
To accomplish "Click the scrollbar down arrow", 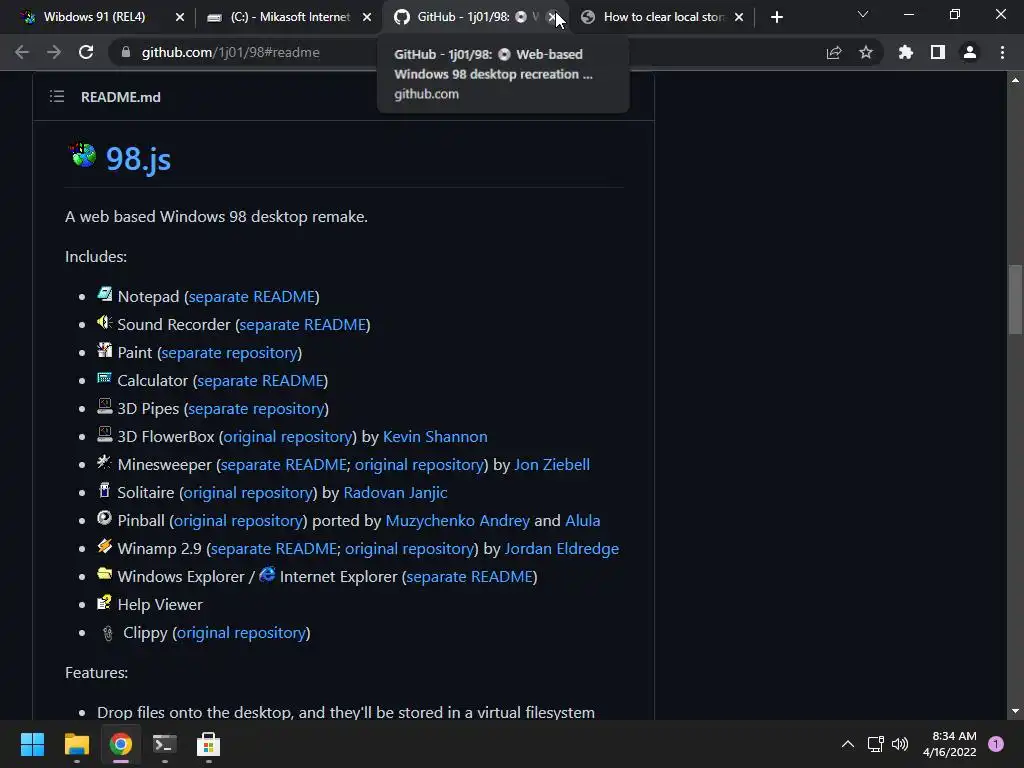I will click(x=1015, y=711).
